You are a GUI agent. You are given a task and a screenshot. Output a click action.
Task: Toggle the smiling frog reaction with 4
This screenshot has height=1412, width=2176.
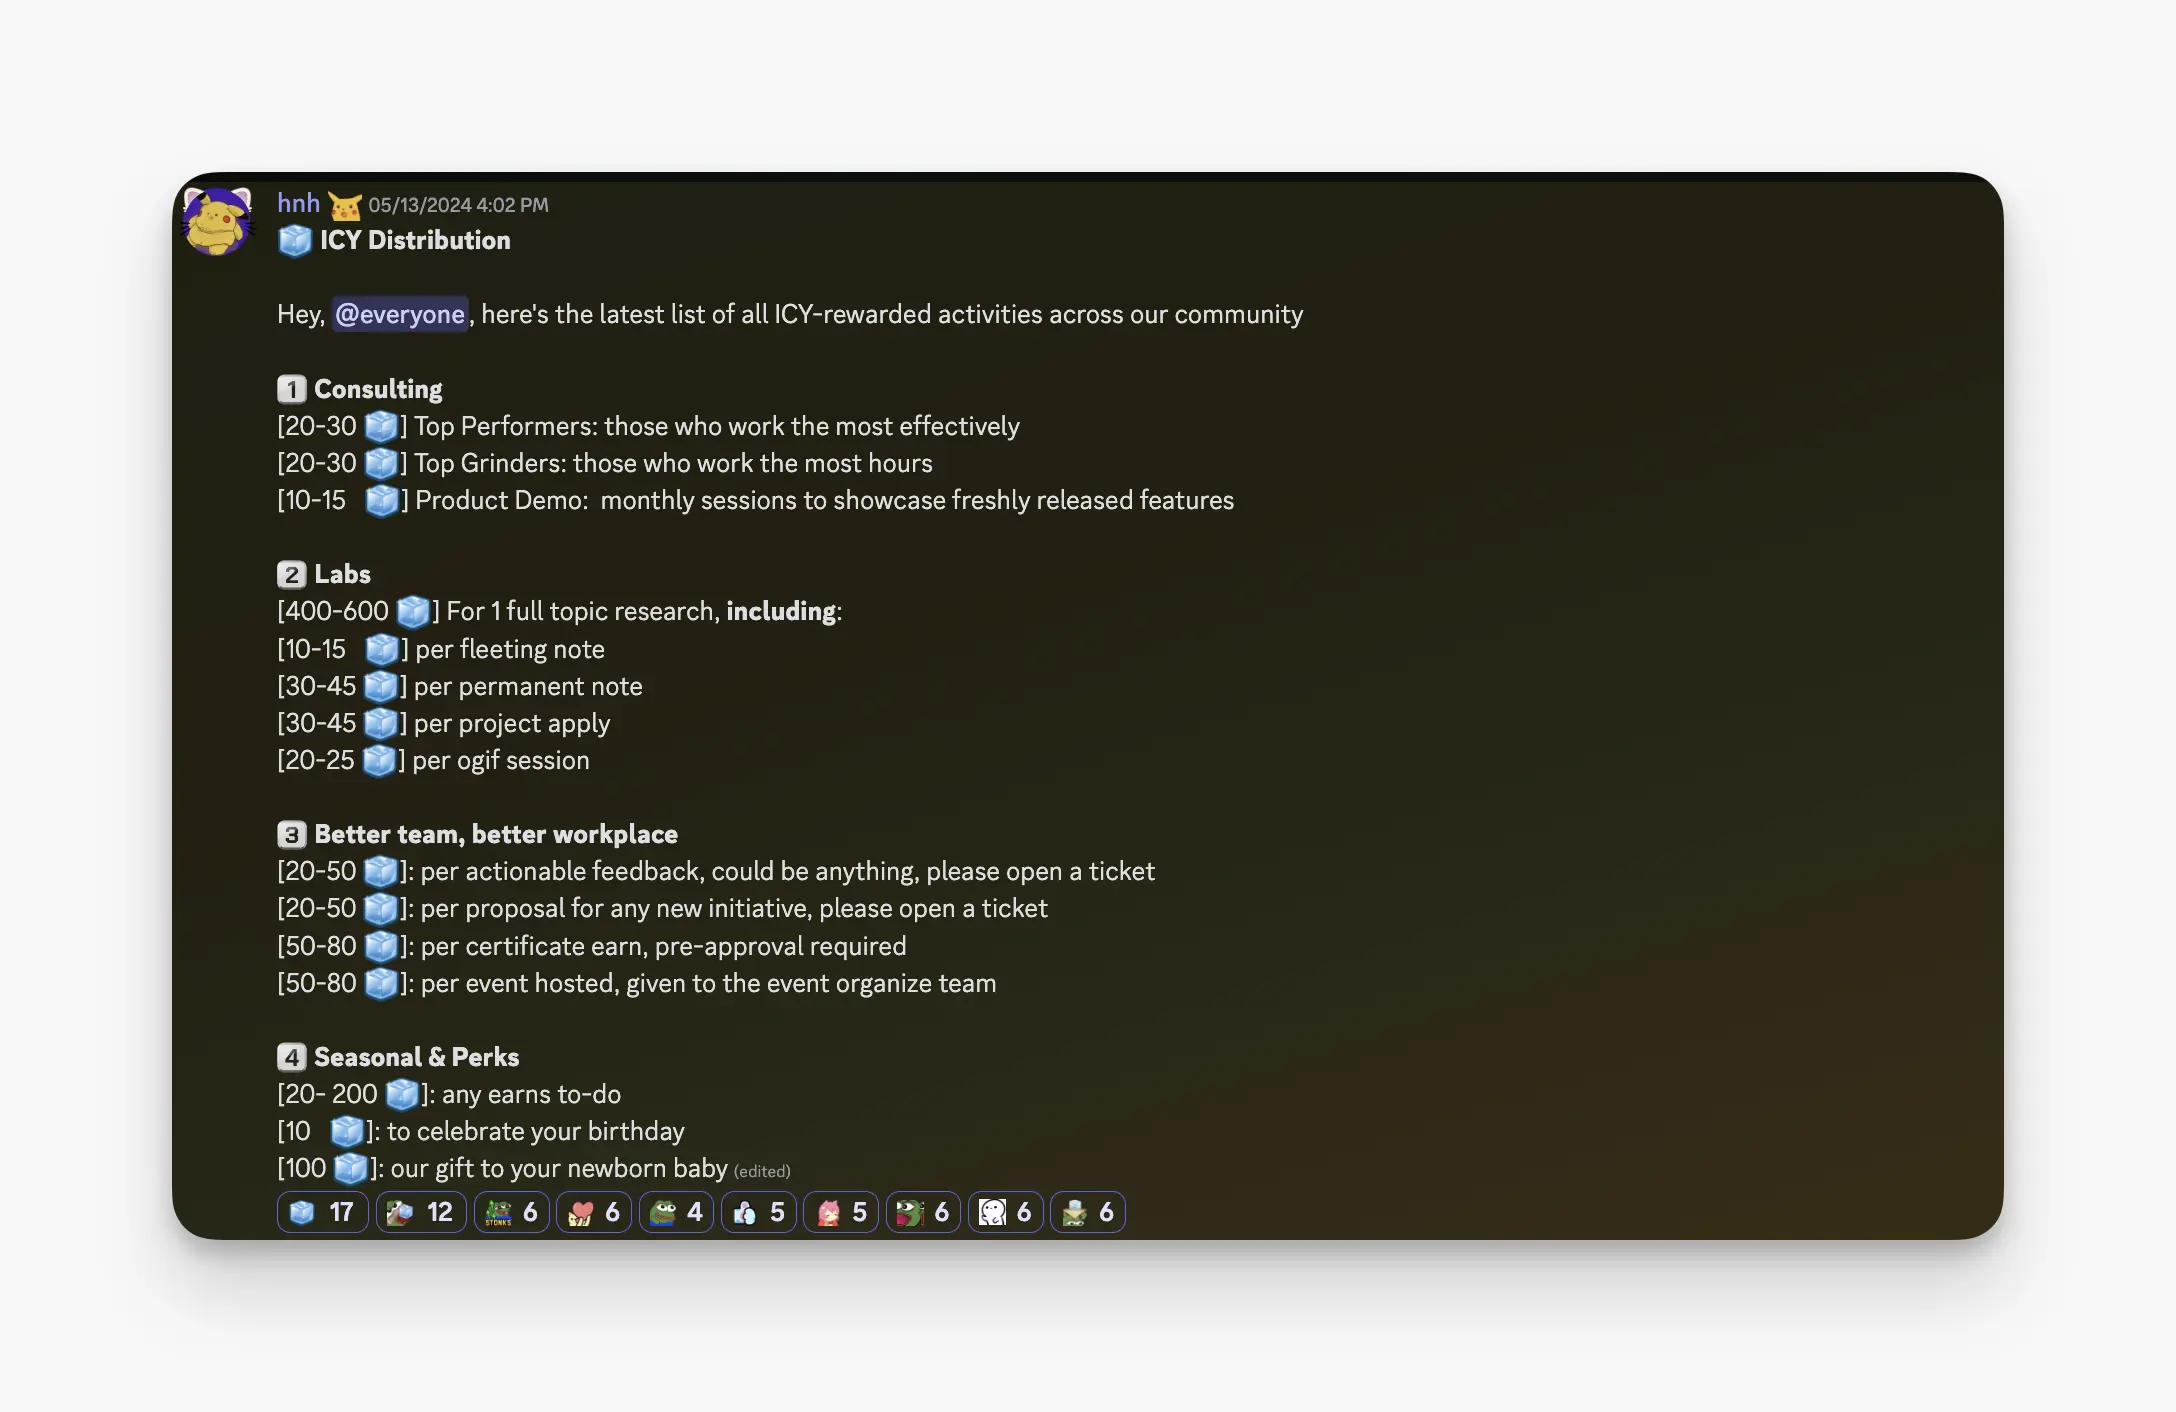coord(676,1212)
